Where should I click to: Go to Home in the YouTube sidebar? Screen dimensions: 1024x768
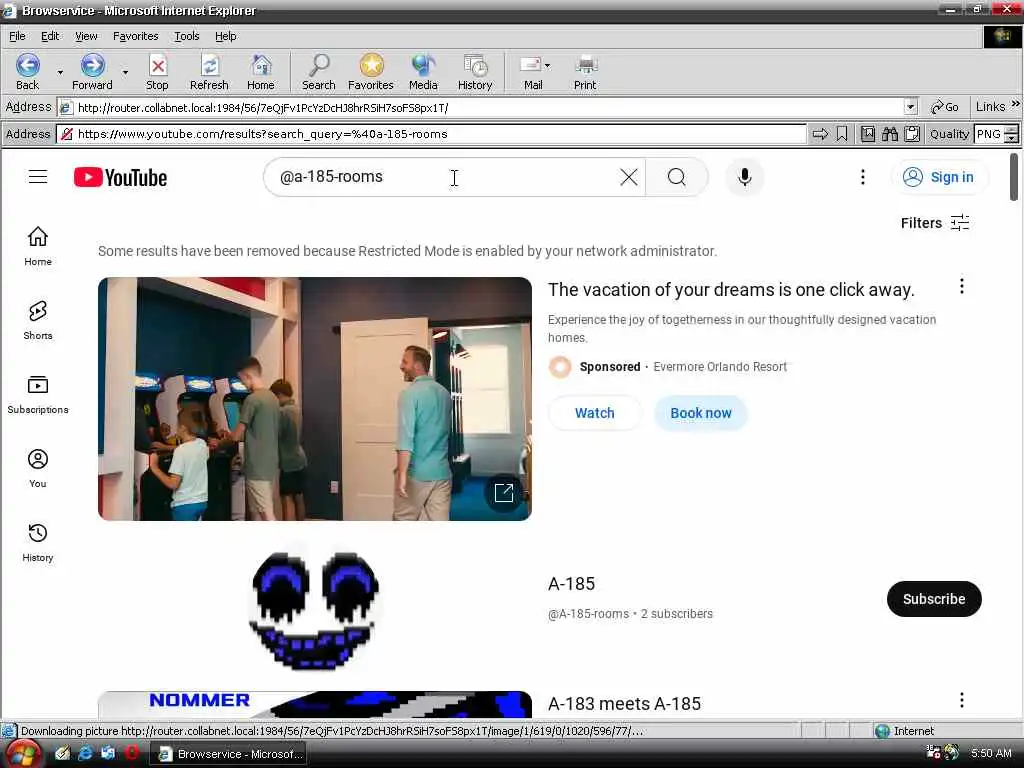click(x=38, y=246)
